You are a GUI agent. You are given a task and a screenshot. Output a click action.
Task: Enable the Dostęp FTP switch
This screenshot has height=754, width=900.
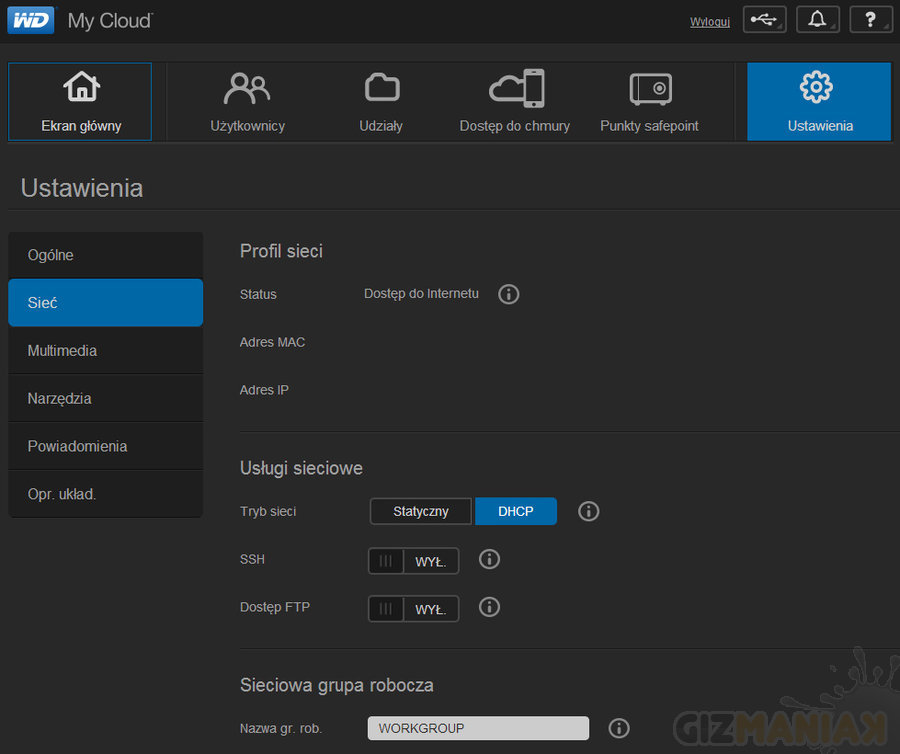[414, 609]
